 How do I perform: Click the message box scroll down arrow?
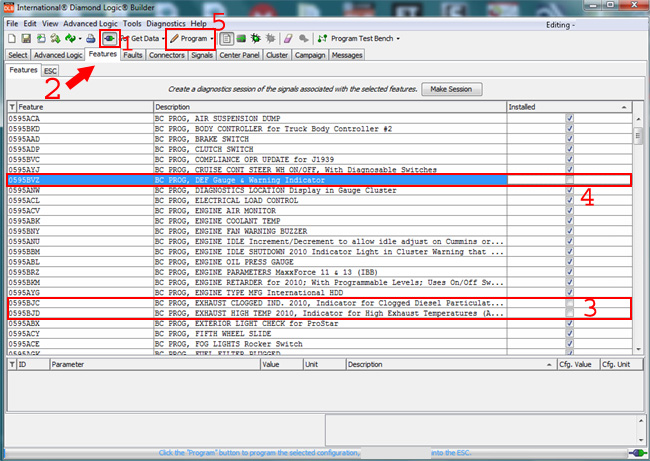(641, 440)
